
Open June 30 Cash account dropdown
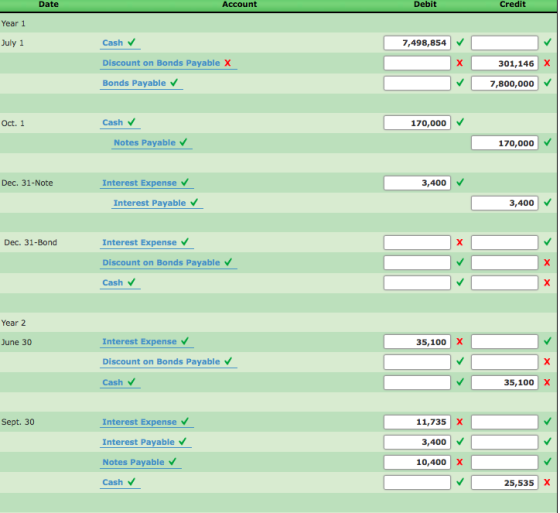120,382
